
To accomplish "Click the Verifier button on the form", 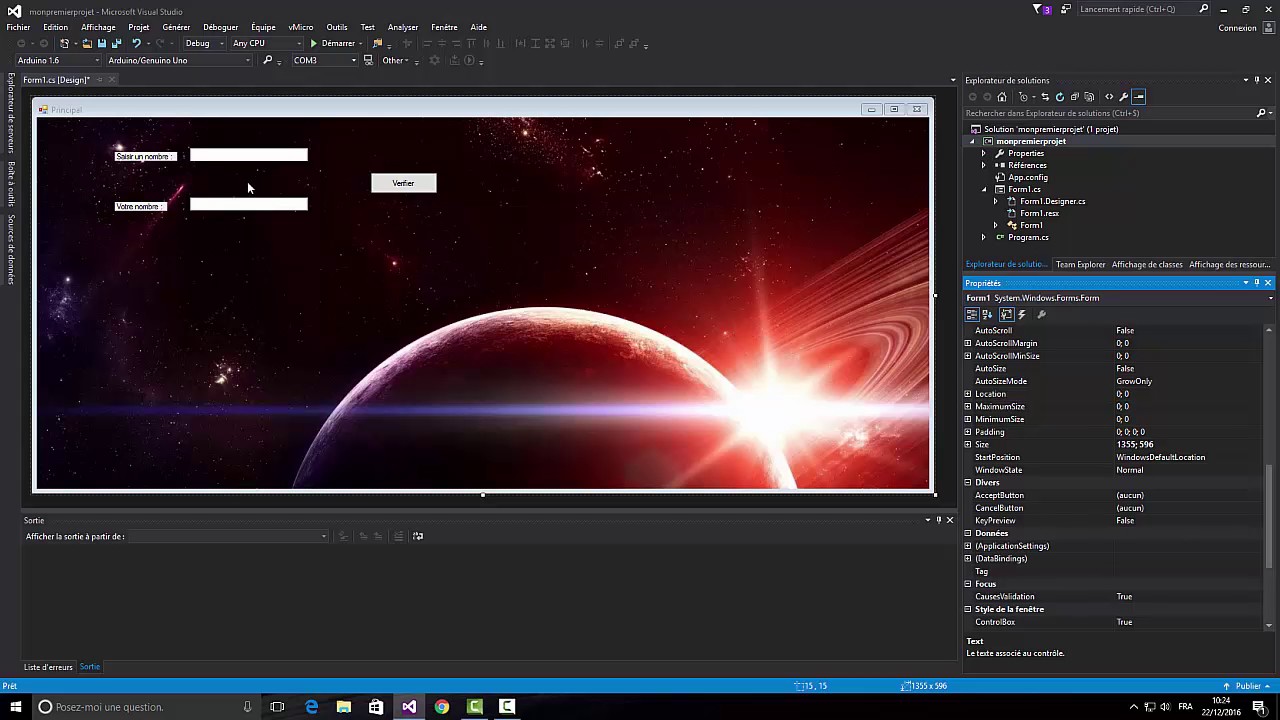I will pos(404,183).
